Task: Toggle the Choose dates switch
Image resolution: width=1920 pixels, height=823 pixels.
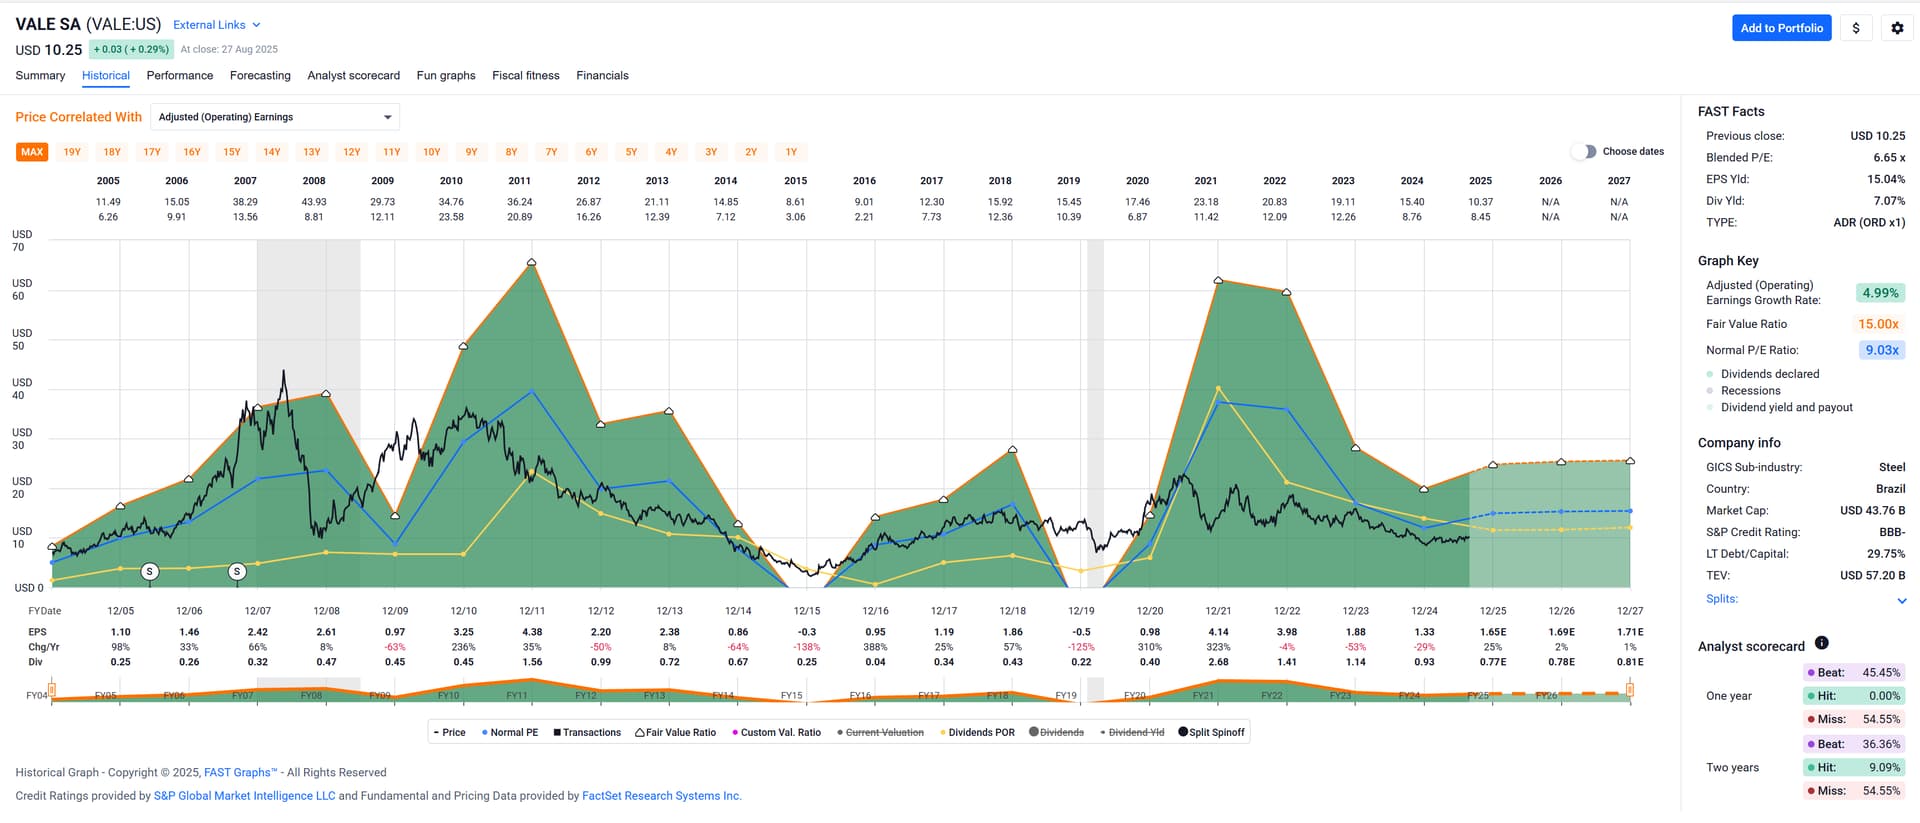Action: point(1583,152)
